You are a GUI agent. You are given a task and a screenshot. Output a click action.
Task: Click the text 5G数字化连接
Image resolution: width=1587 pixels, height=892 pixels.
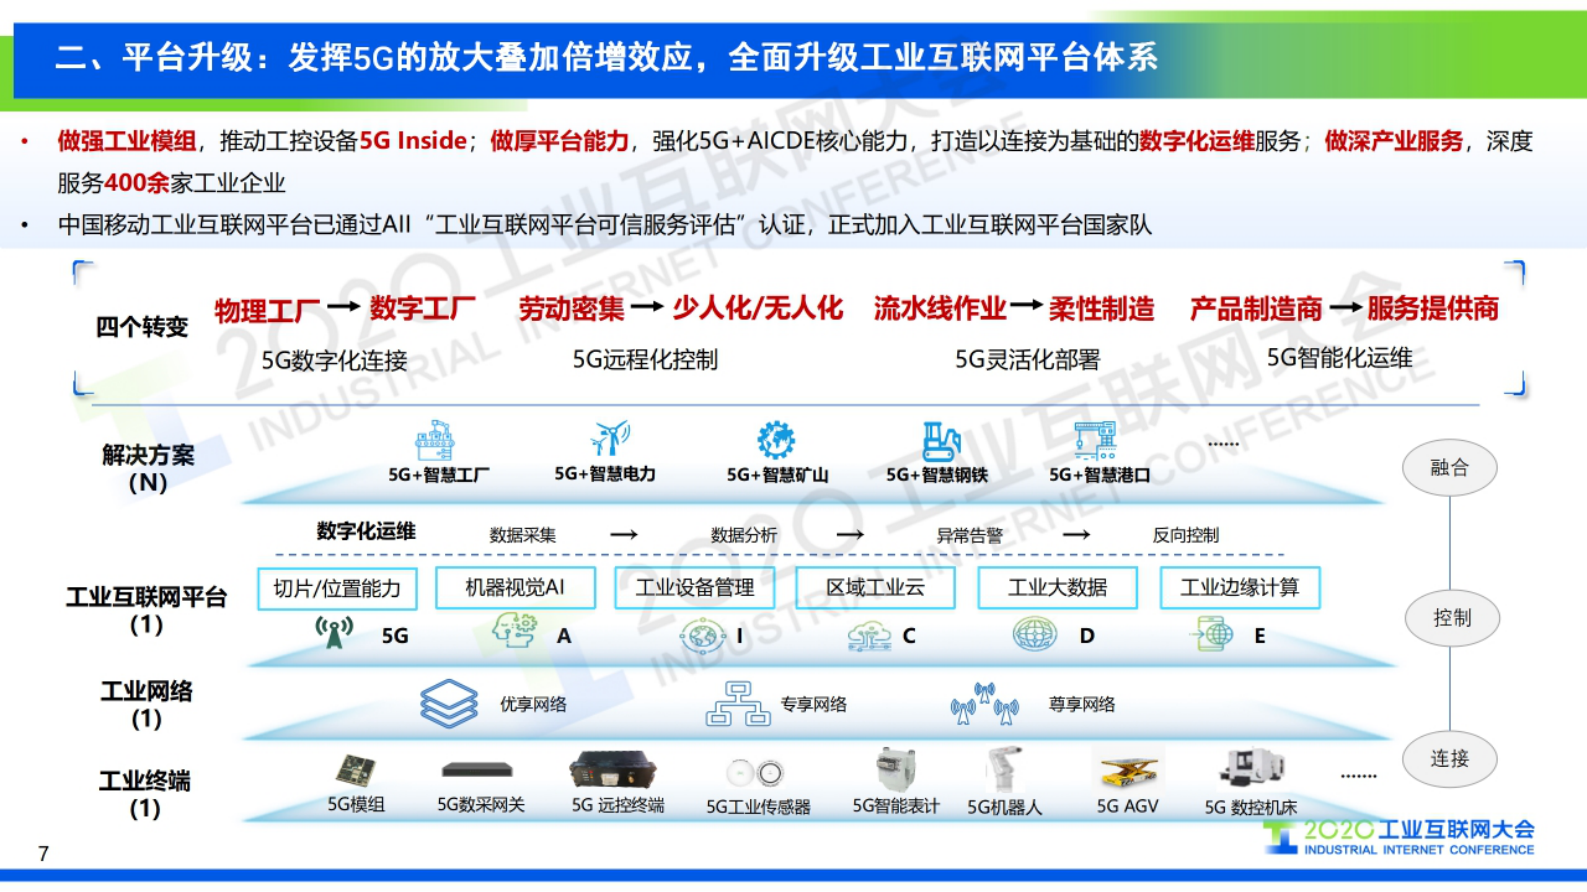click(334, 360)
